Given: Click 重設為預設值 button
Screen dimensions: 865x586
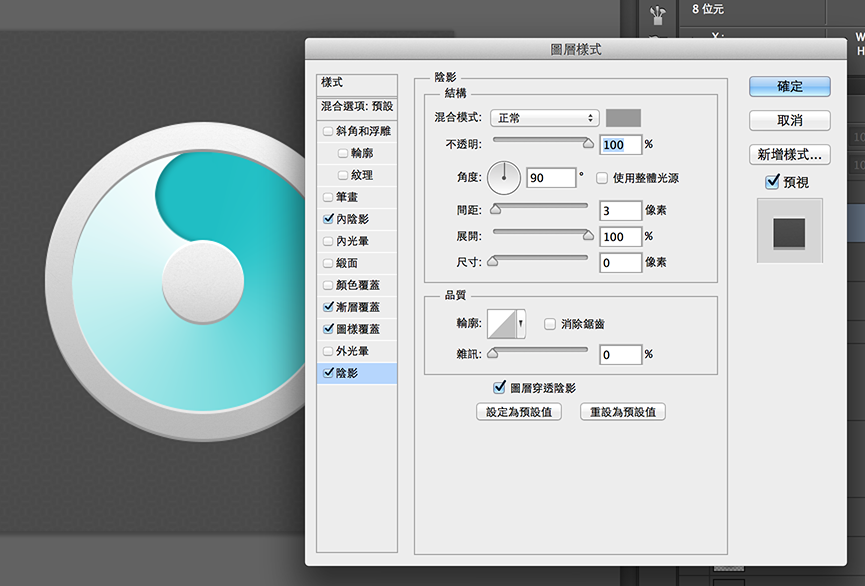Looking at the screenshot, I should click(x=623, y=412).
